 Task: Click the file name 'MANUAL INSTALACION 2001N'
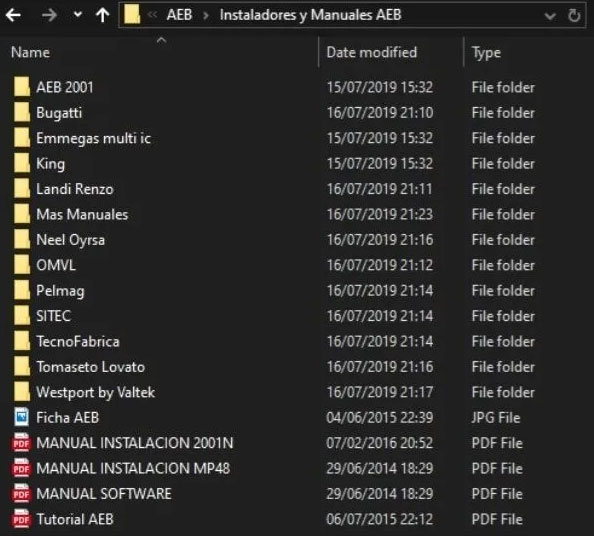coord(135,443)
